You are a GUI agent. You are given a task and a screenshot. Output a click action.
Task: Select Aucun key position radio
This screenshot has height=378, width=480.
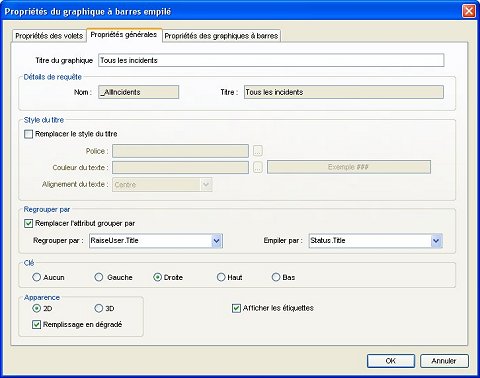[37, 277]
